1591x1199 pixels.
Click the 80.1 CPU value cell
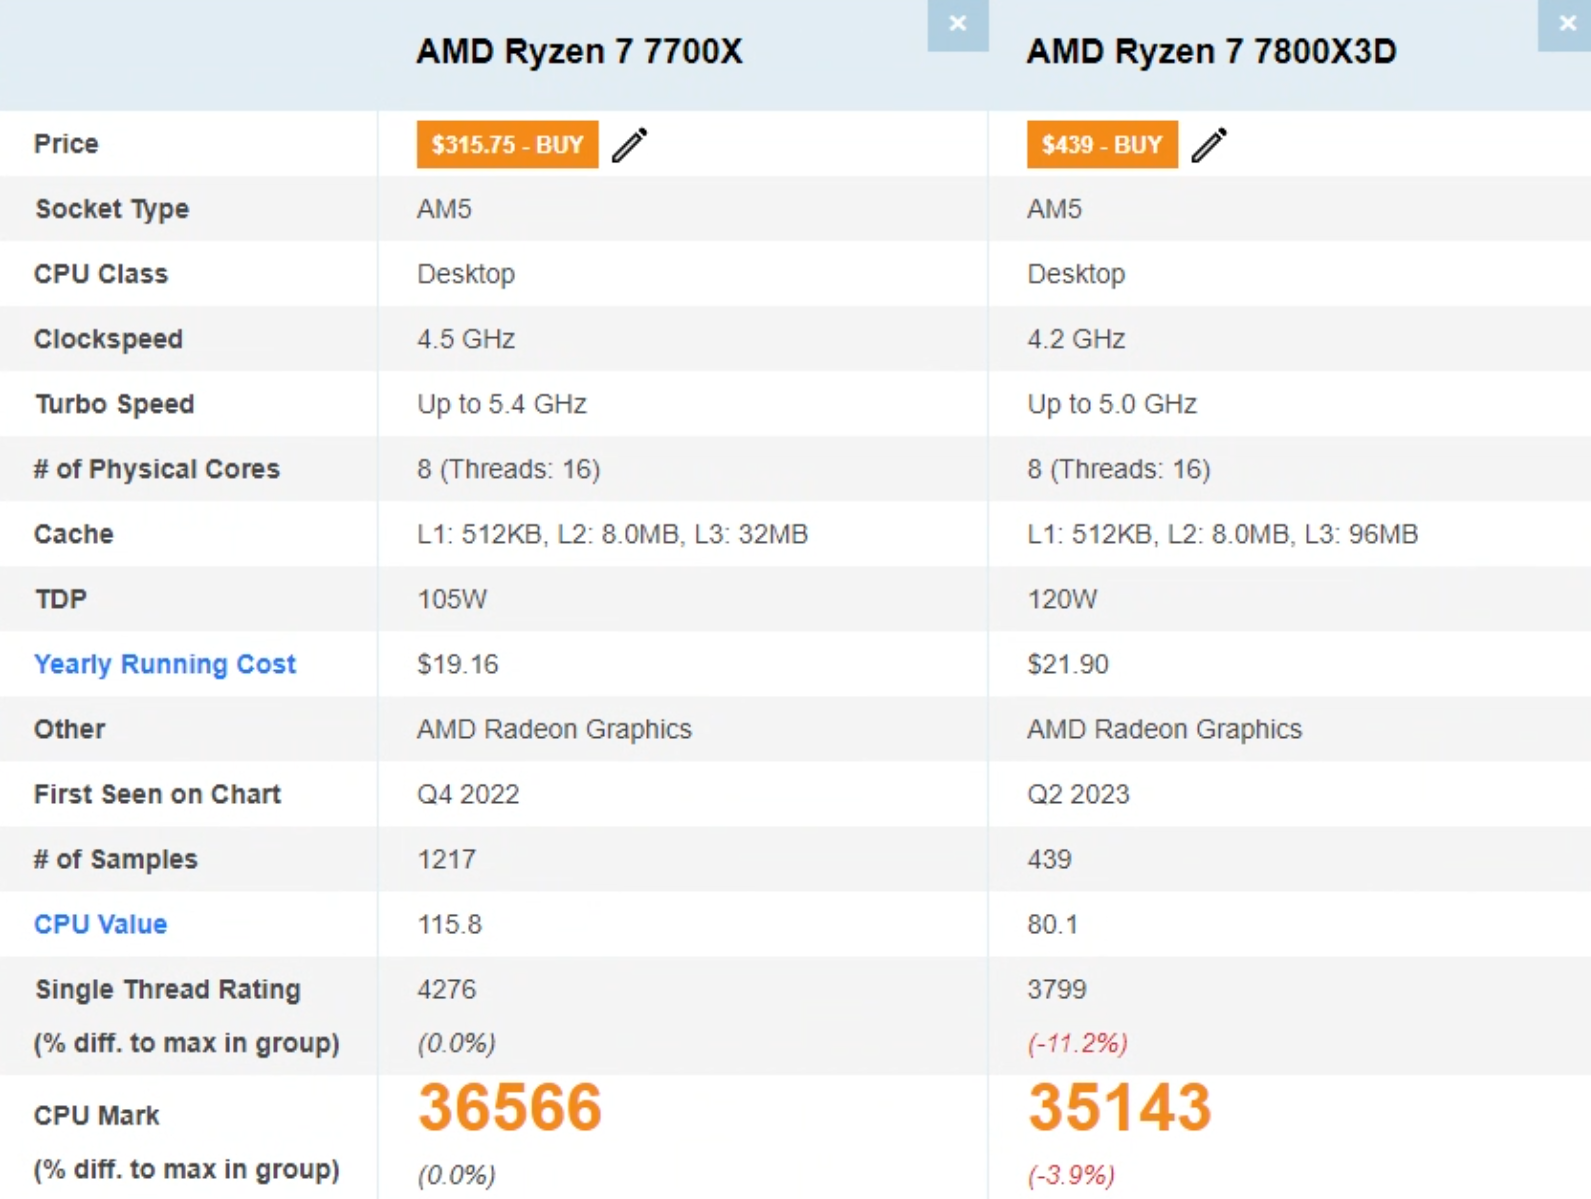[x=1052, y=924]
